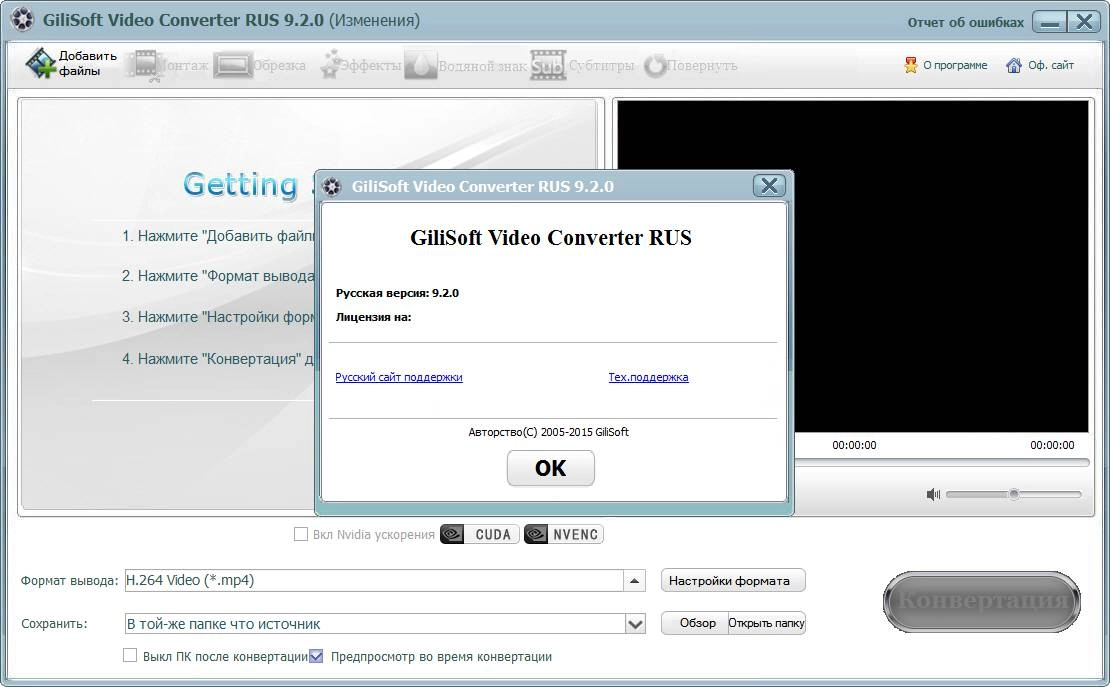Viewport: 1110px width, 687px height.
Task: Confirm the About dialog with OK
Action: pos(550,468)
